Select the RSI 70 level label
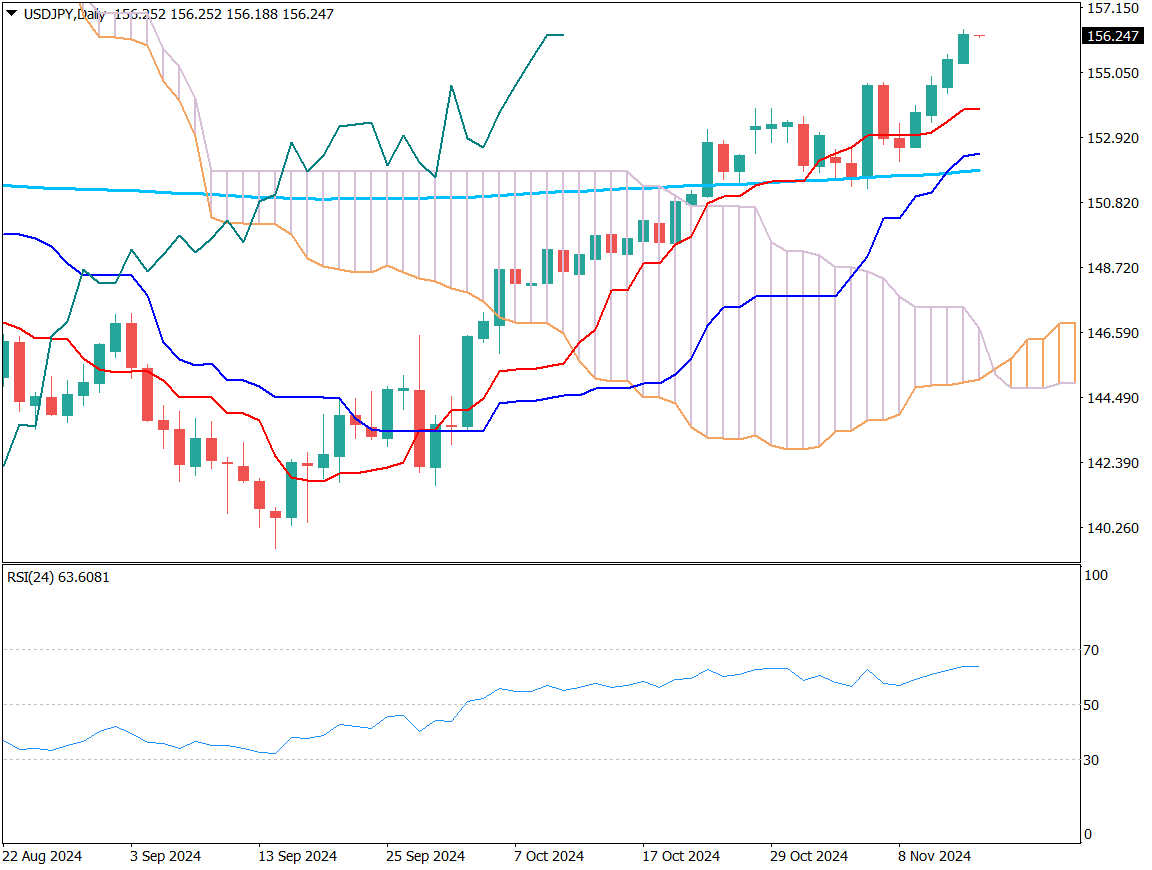 (1091, 650)
